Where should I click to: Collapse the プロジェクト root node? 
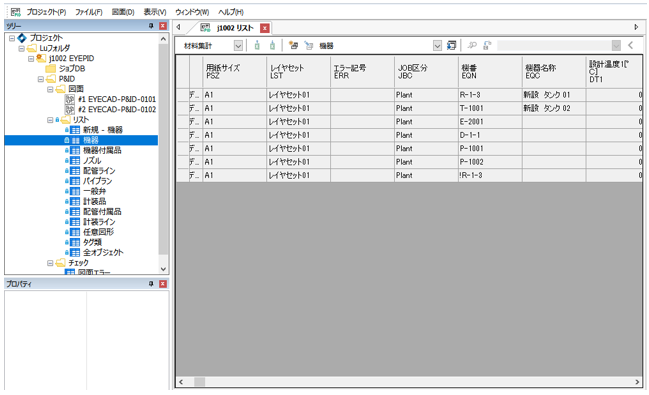click(12, 38)
